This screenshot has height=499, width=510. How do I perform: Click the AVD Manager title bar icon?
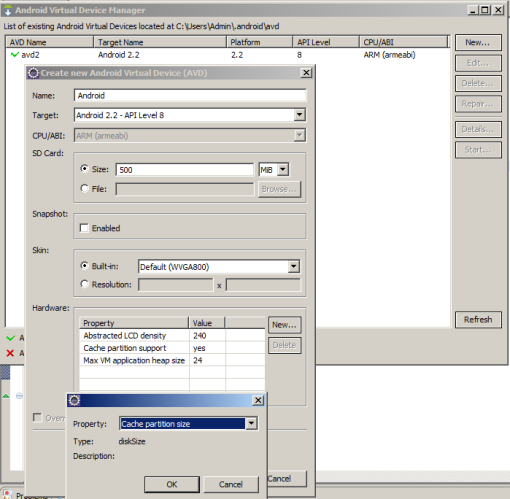[x=8, y=10]
